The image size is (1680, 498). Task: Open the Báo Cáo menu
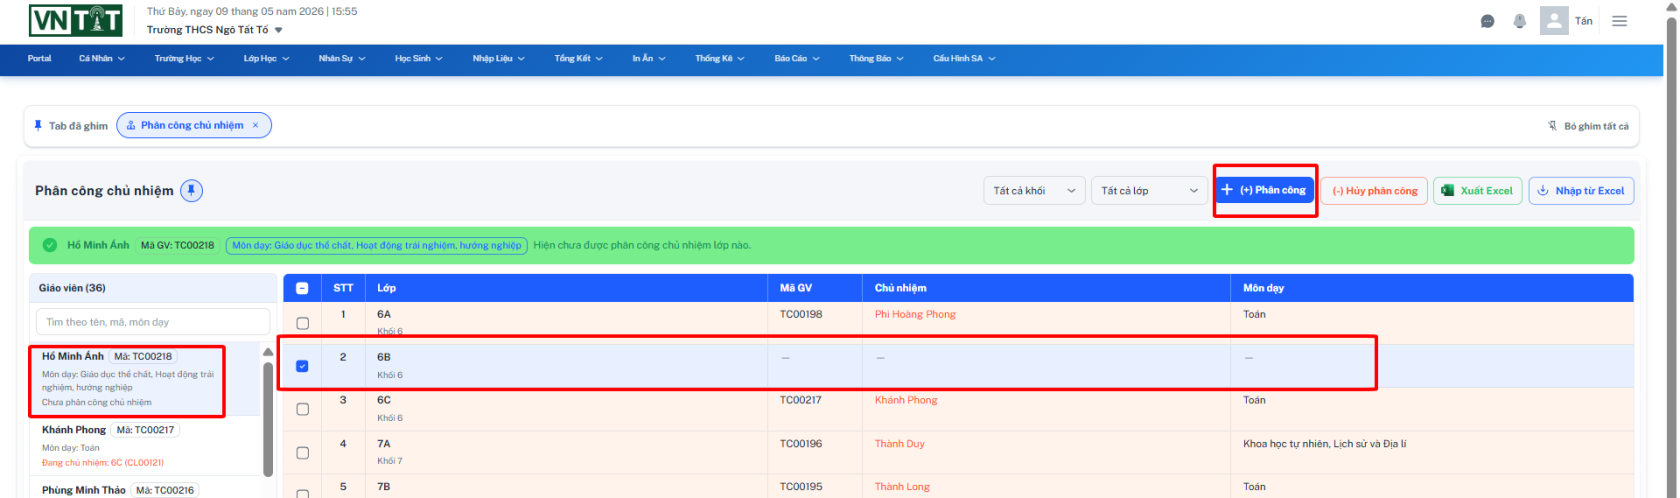(x=797, y=58)
